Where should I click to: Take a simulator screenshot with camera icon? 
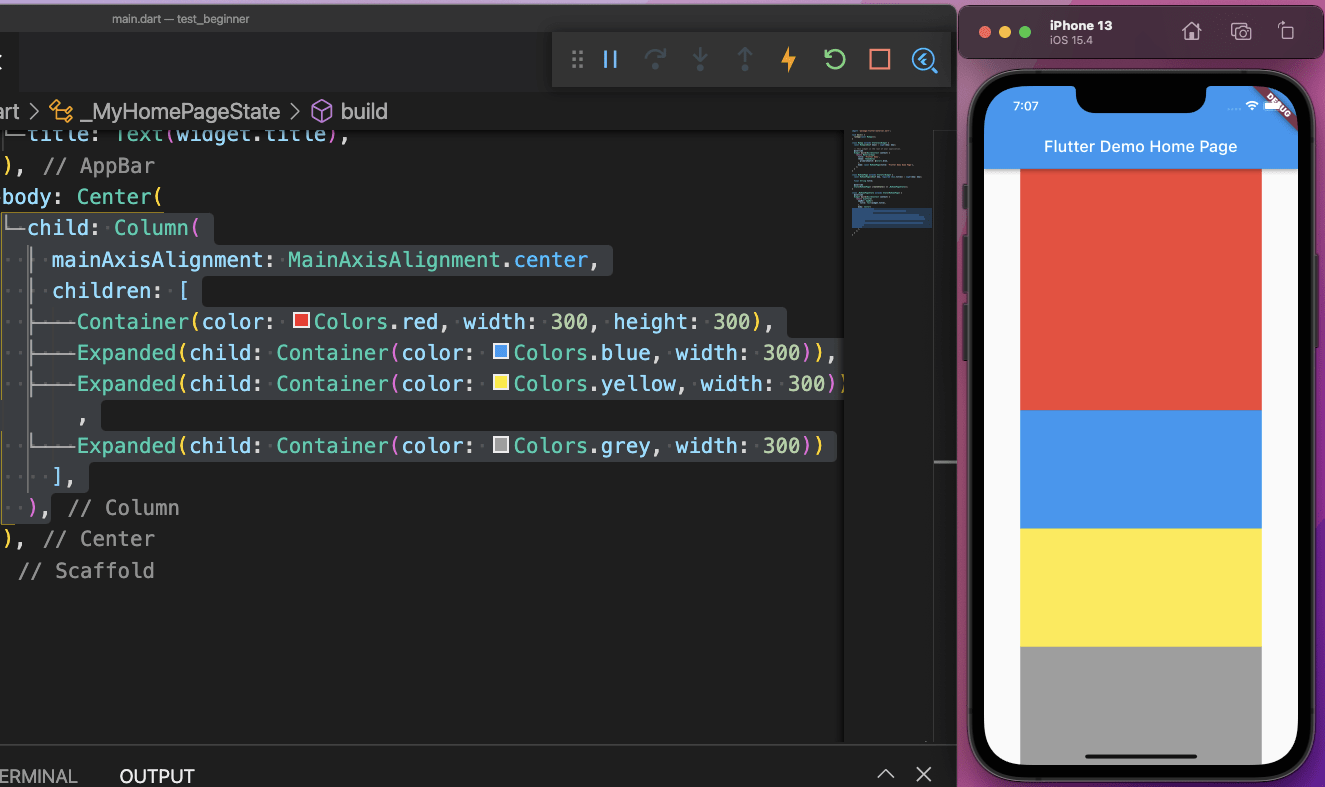click(1241, 32)
